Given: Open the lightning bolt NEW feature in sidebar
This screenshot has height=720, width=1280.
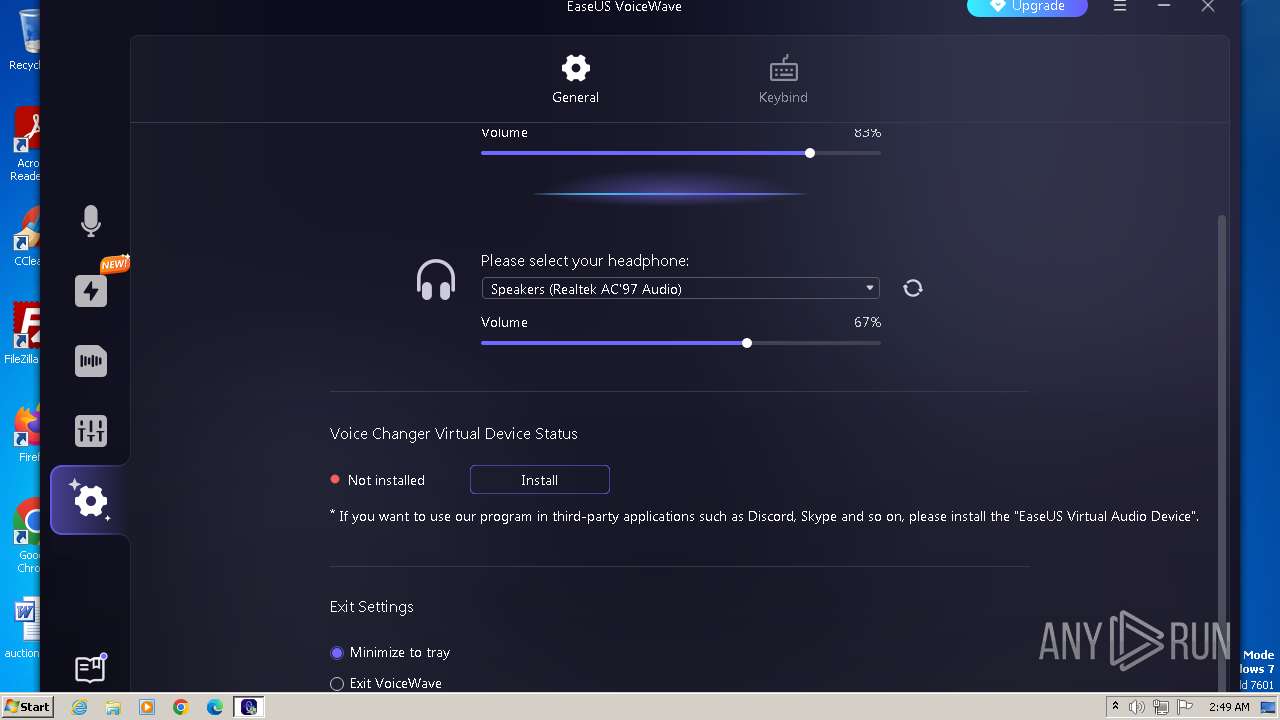Looking at the screenshot, I should click(91, 291).
